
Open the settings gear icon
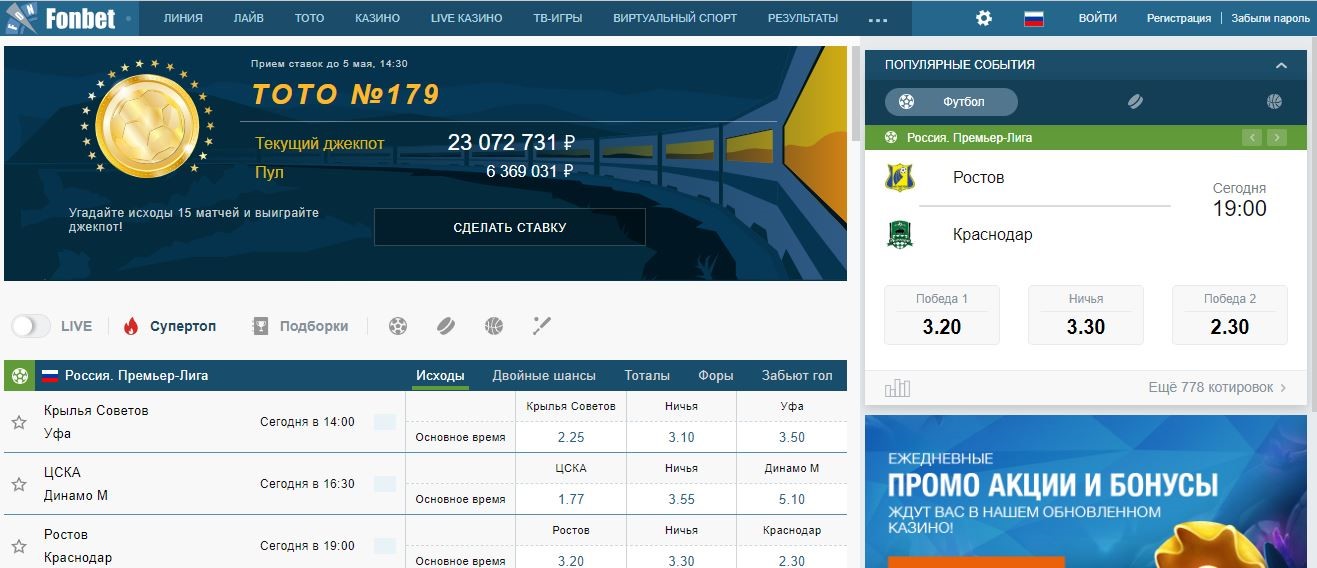(x=984, y=18)
